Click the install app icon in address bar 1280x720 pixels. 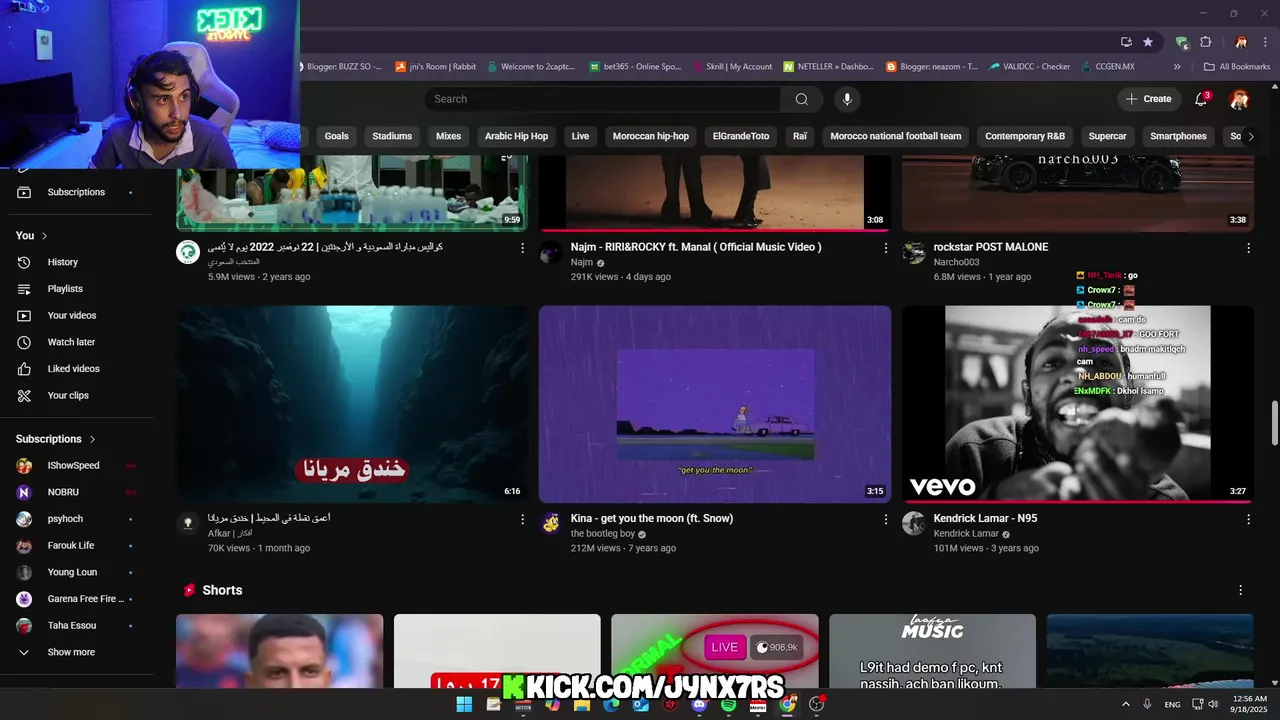1126,42
